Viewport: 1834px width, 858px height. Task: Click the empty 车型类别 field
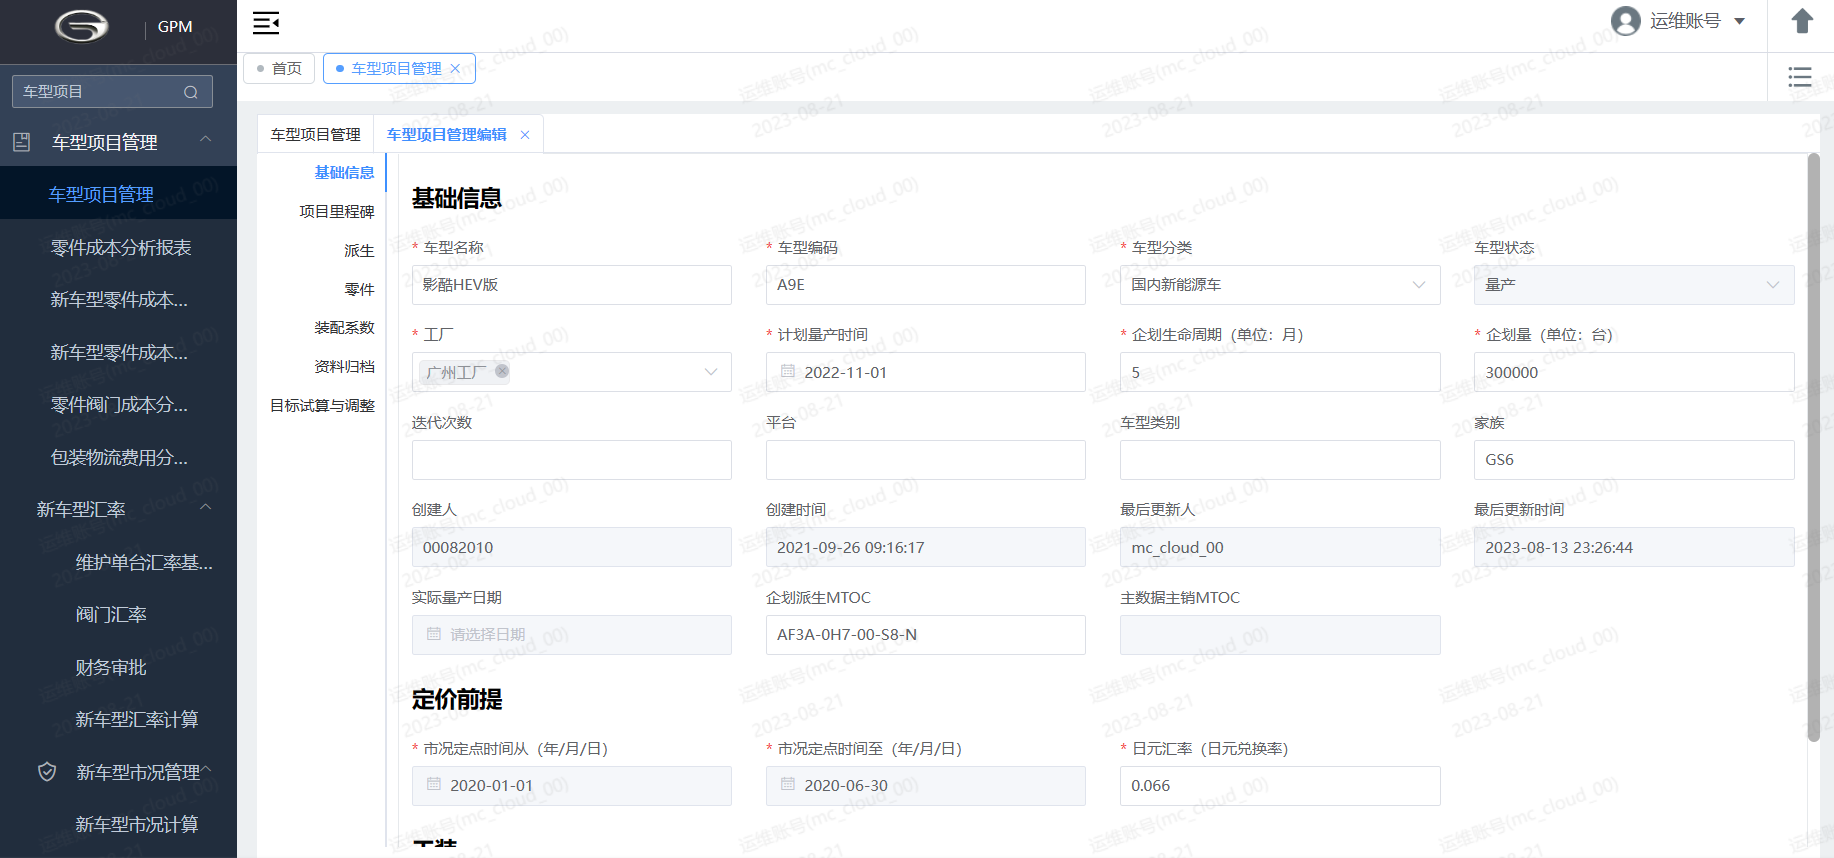1280,460
